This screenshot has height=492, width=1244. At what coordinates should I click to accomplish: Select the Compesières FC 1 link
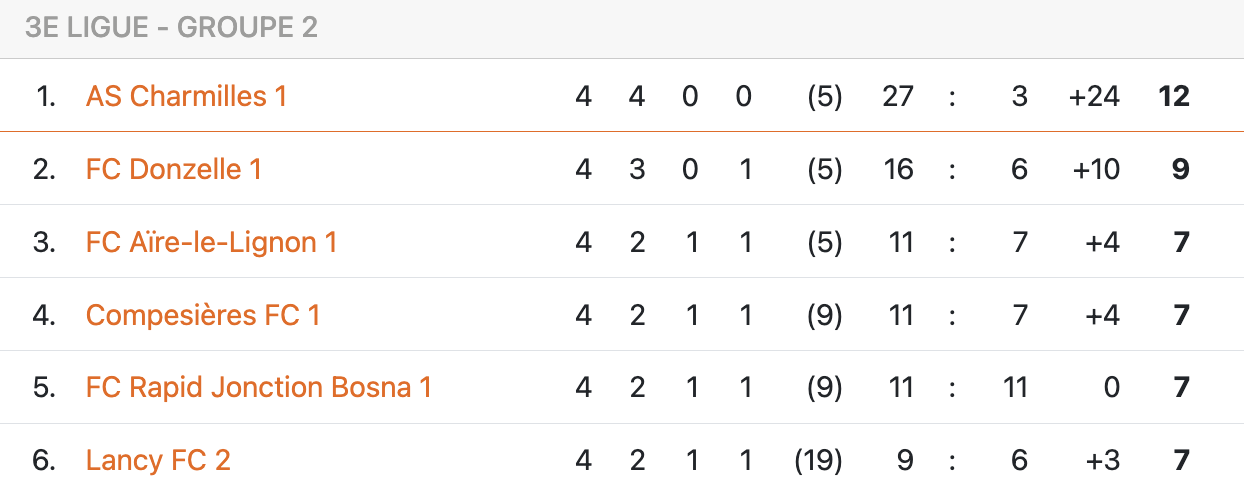(203, 315)
